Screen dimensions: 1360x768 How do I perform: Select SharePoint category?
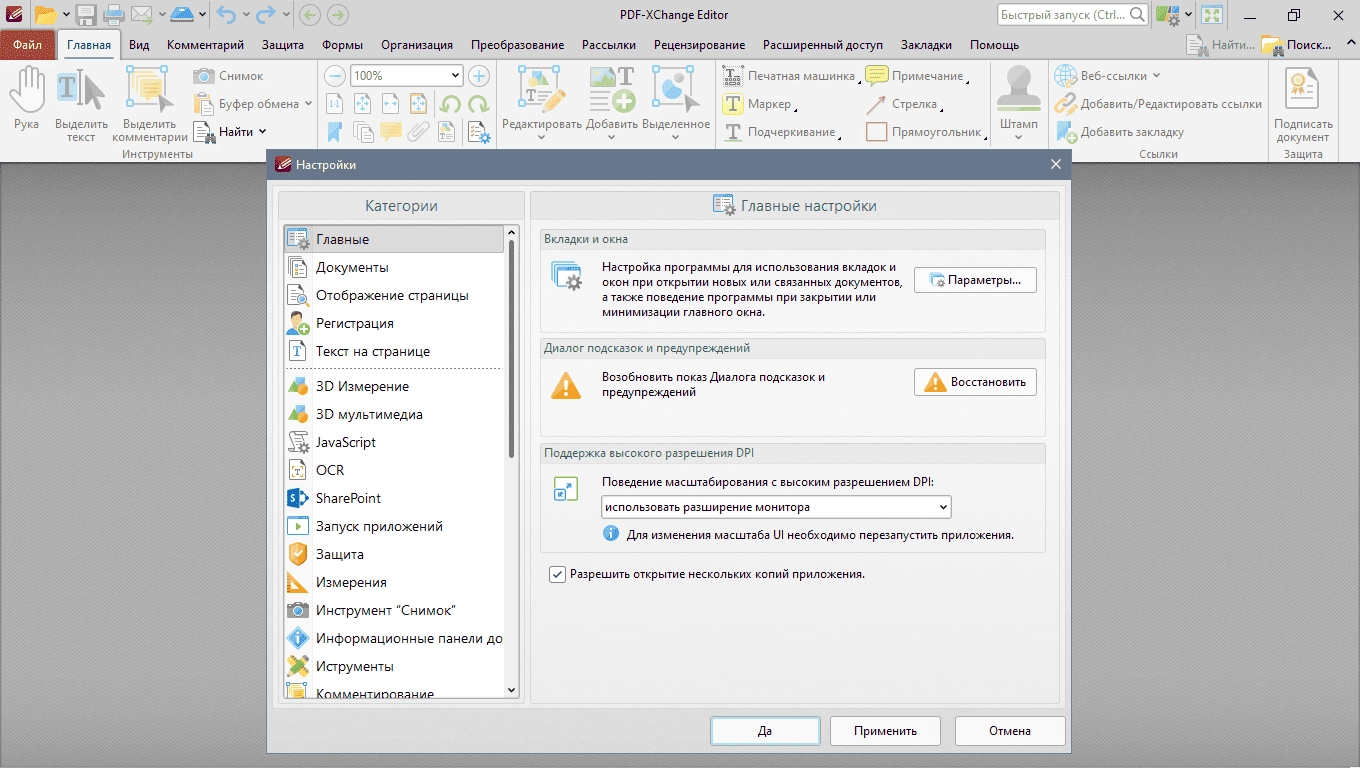coord(394,498)
